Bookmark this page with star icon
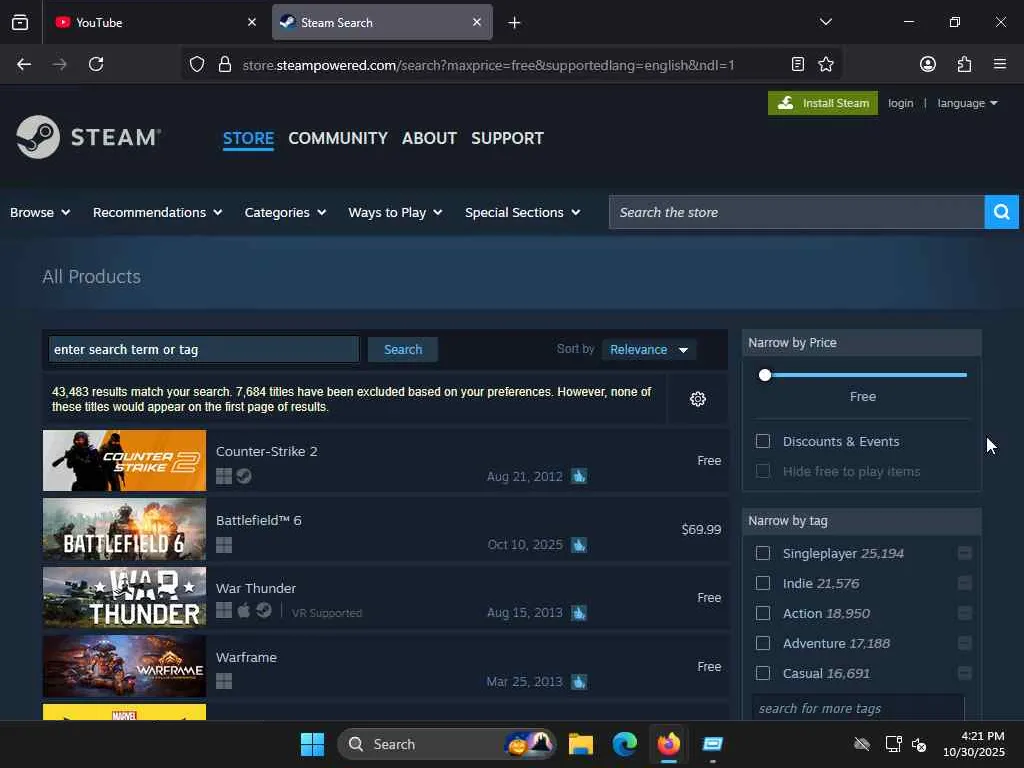The width and height of the screenshot is (1024, 768). 826,64
